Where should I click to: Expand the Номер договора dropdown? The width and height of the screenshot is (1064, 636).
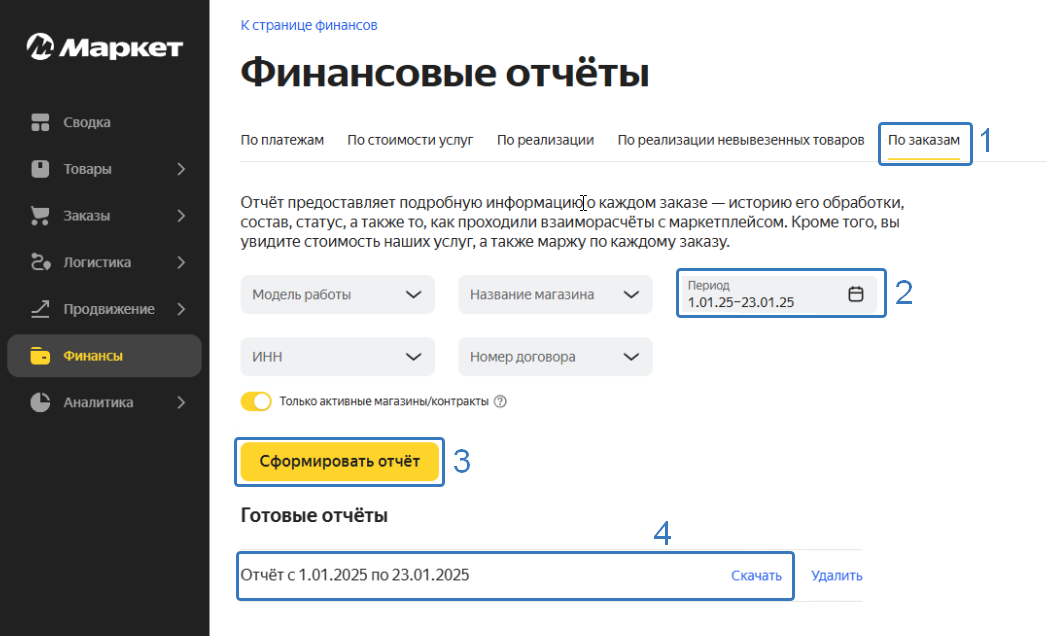tap(555, 357)
